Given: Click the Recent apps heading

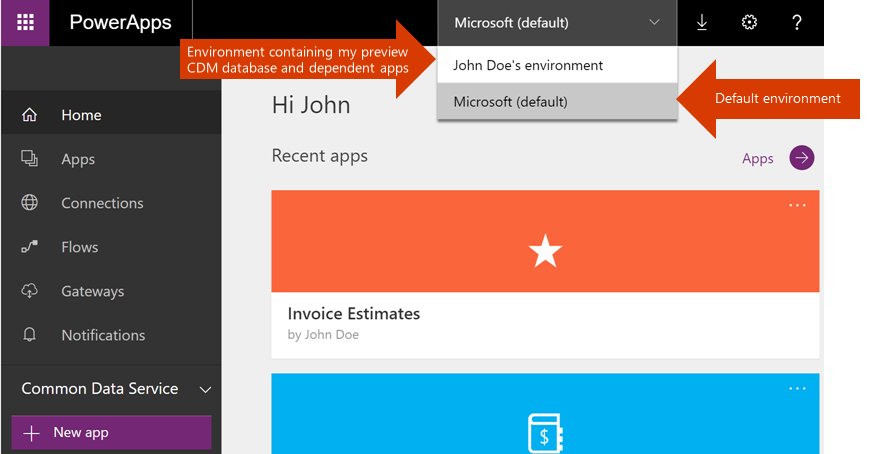Looking at the screenshot, I should click(x=320, y=156).
